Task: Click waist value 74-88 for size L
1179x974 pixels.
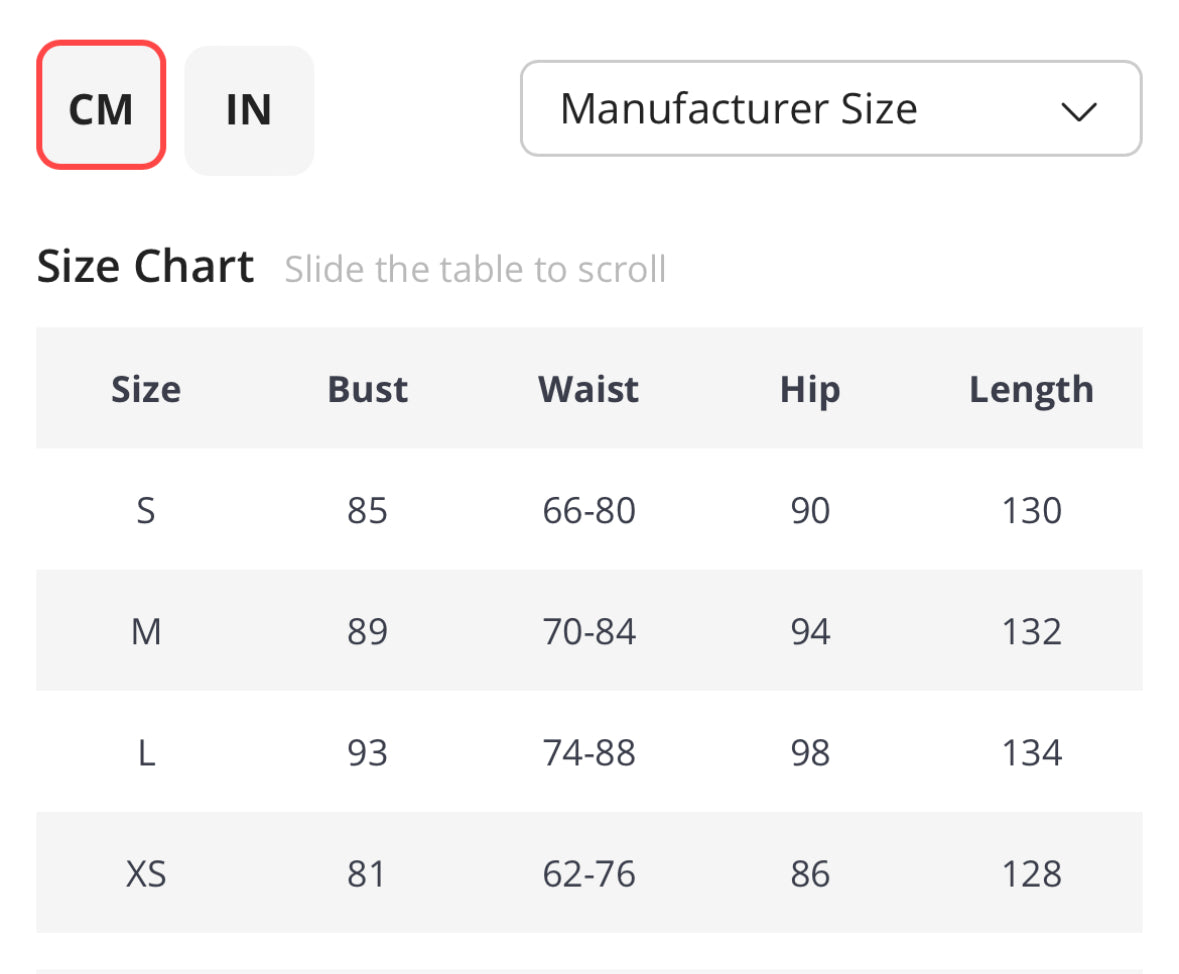Action: [589, 753]
